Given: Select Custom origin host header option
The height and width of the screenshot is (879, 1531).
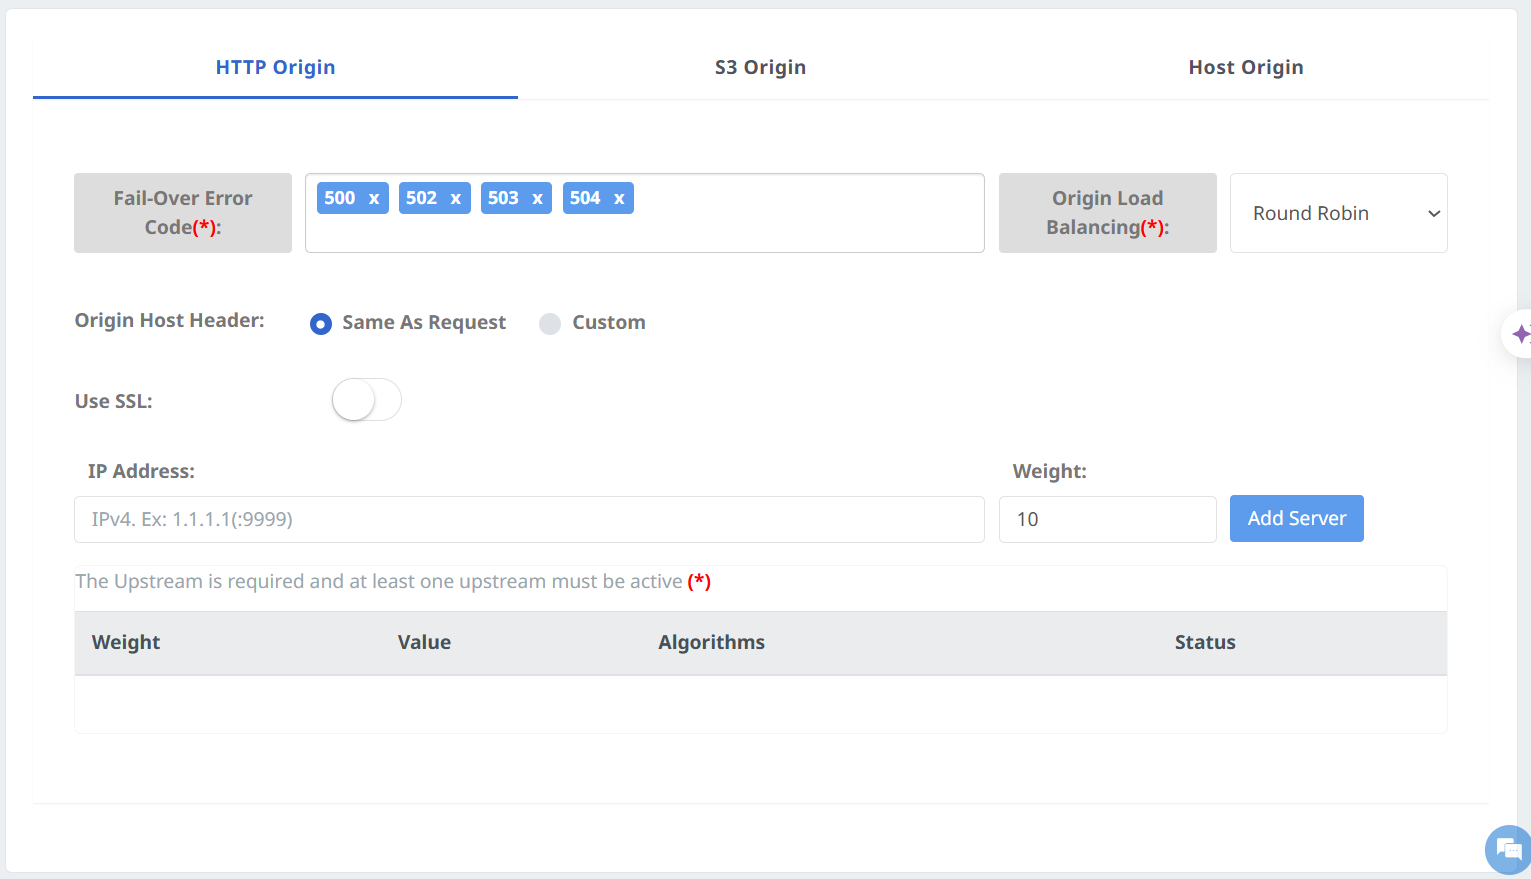Looking at the screenshot, I should coord(550,324).
